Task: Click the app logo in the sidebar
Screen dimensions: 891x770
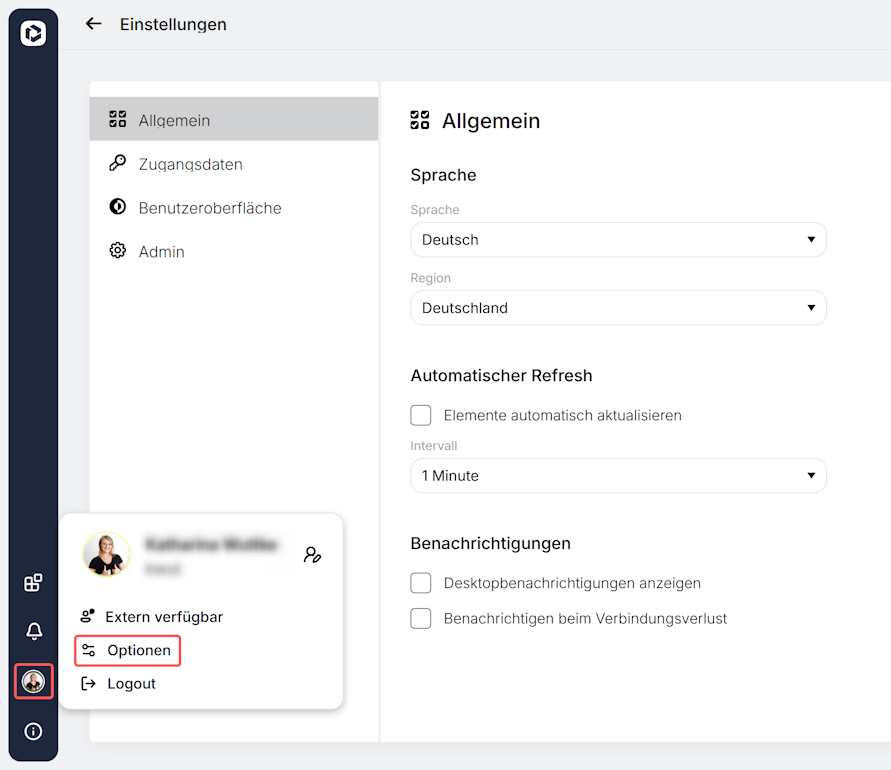Action: coord(33,33)
